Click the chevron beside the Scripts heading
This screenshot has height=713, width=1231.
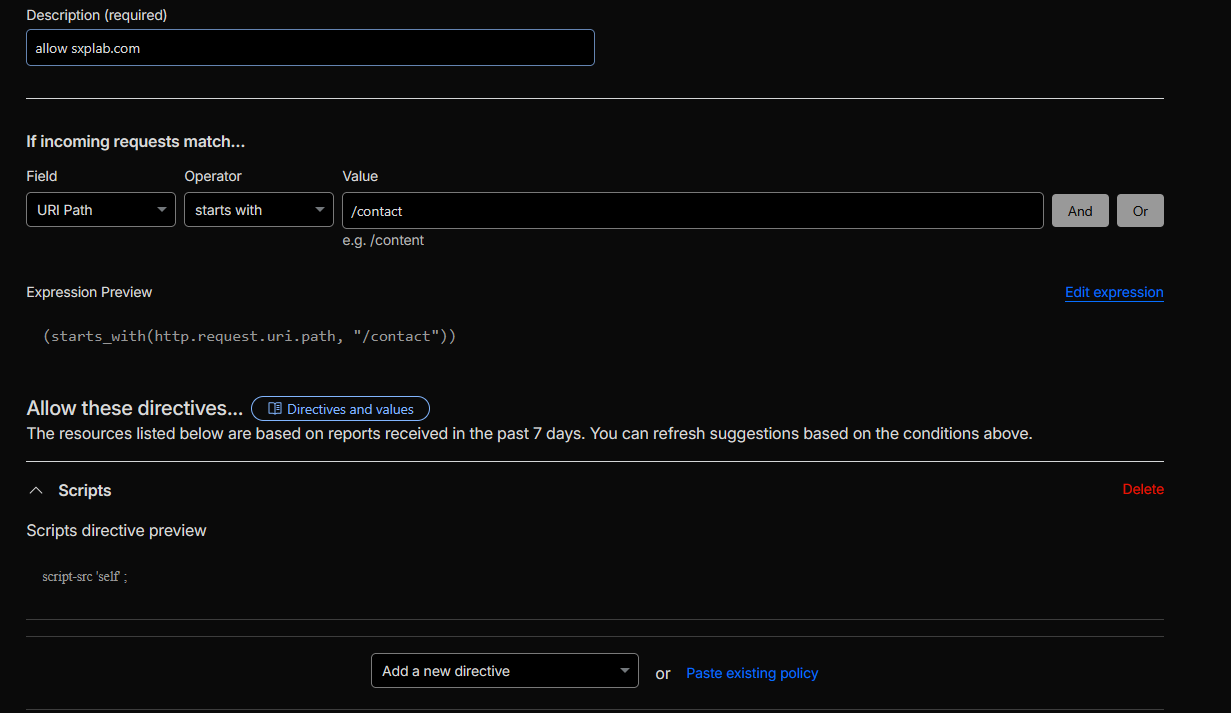[36, 490]
